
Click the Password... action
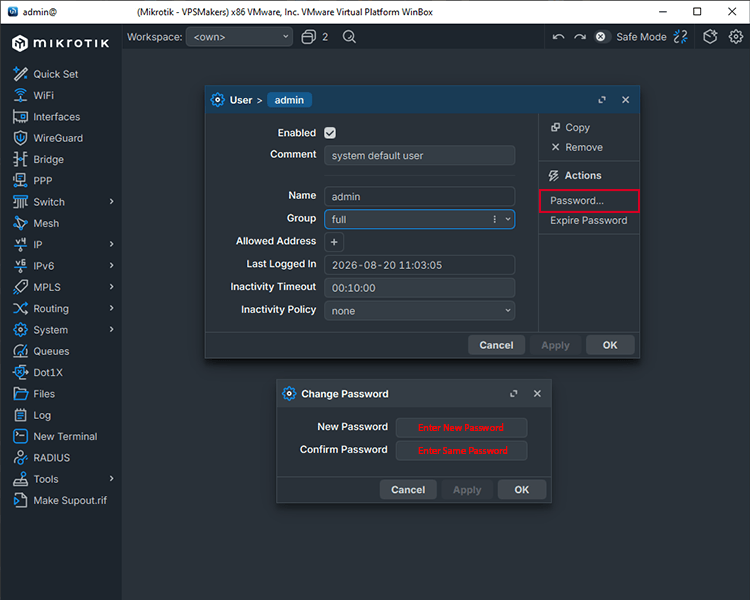589,201
